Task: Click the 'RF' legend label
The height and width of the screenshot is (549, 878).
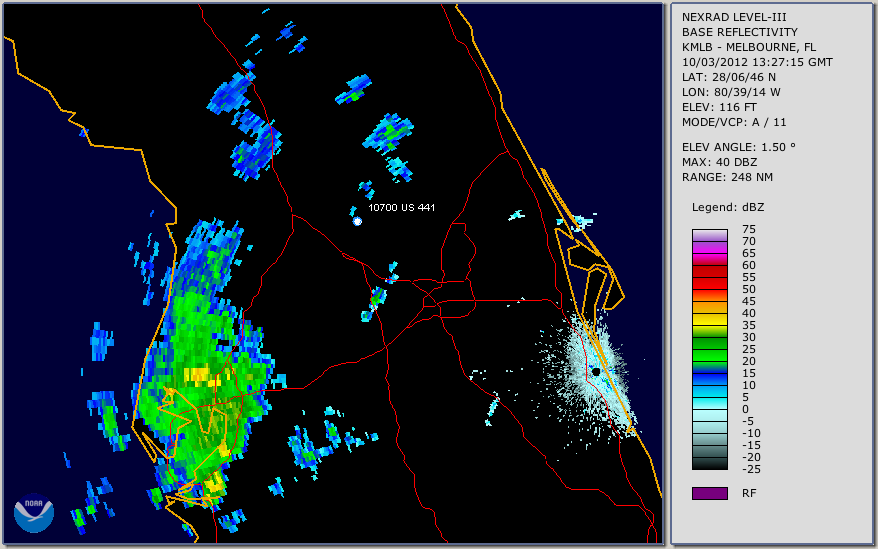Action: [749, 494]
